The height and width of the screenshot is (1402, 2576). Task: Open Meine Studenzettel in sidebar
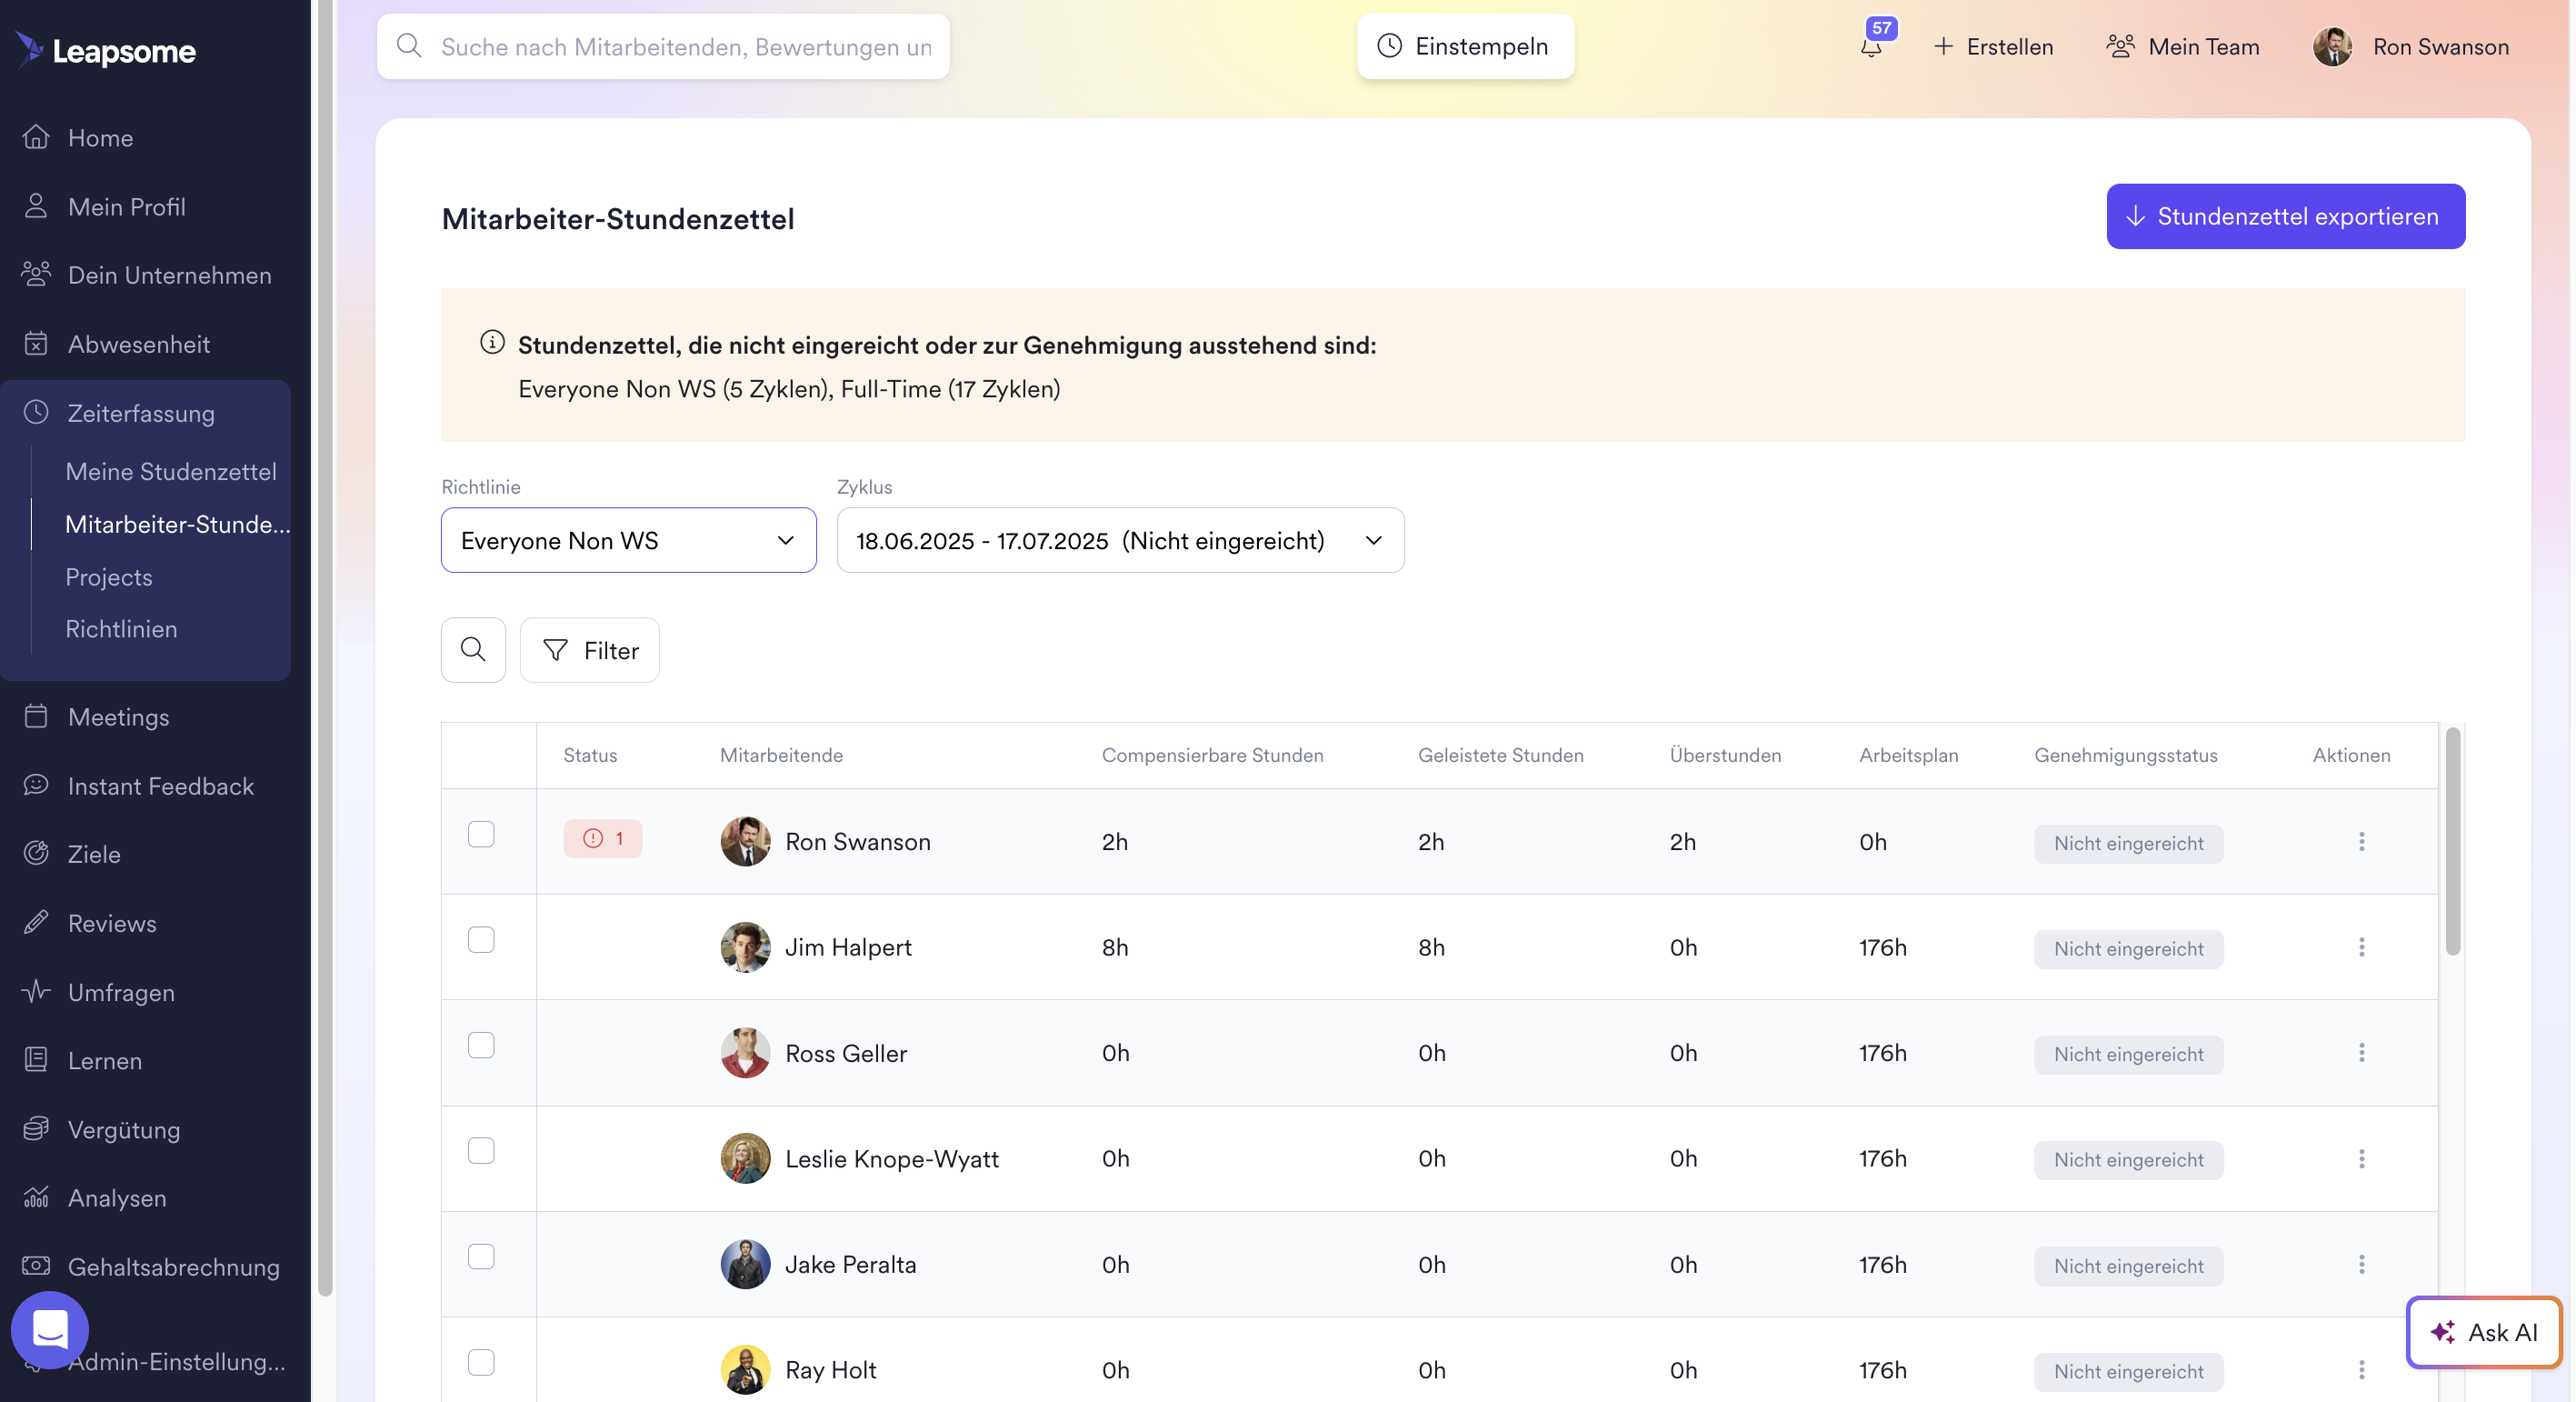pos(171,471)
